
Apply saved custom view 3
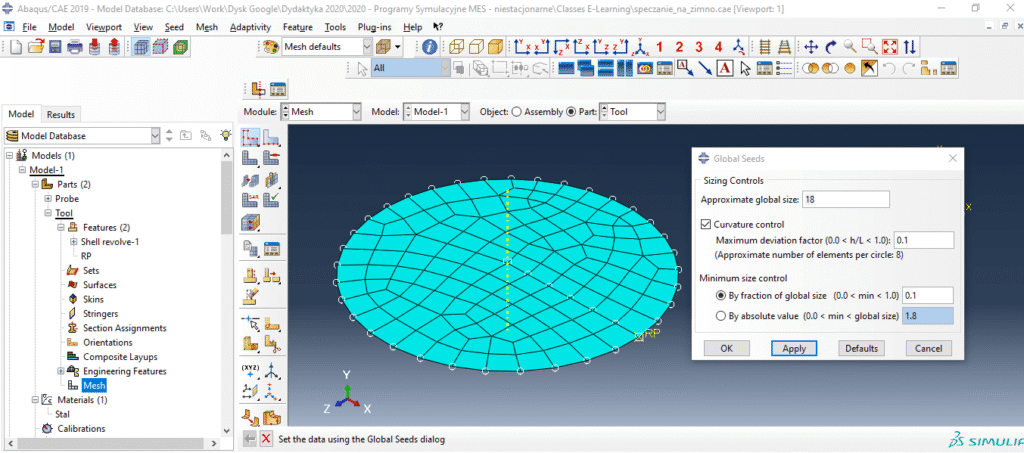(x=699, y=47)
